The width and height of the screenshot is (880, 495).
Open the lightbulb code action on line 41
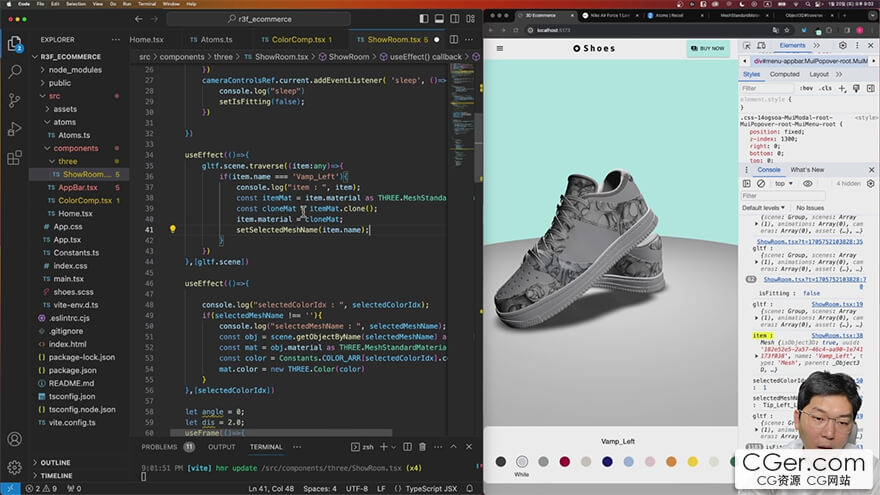click(x=173, y=229)
